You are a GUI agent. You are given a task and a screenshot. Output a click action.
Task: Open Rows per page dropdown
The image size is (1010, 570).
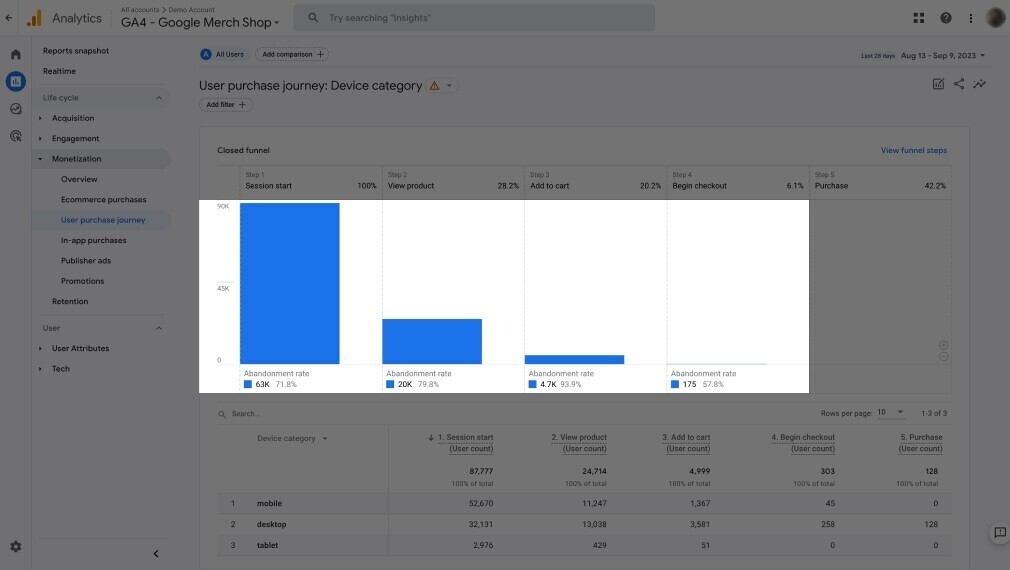point(890,412)
